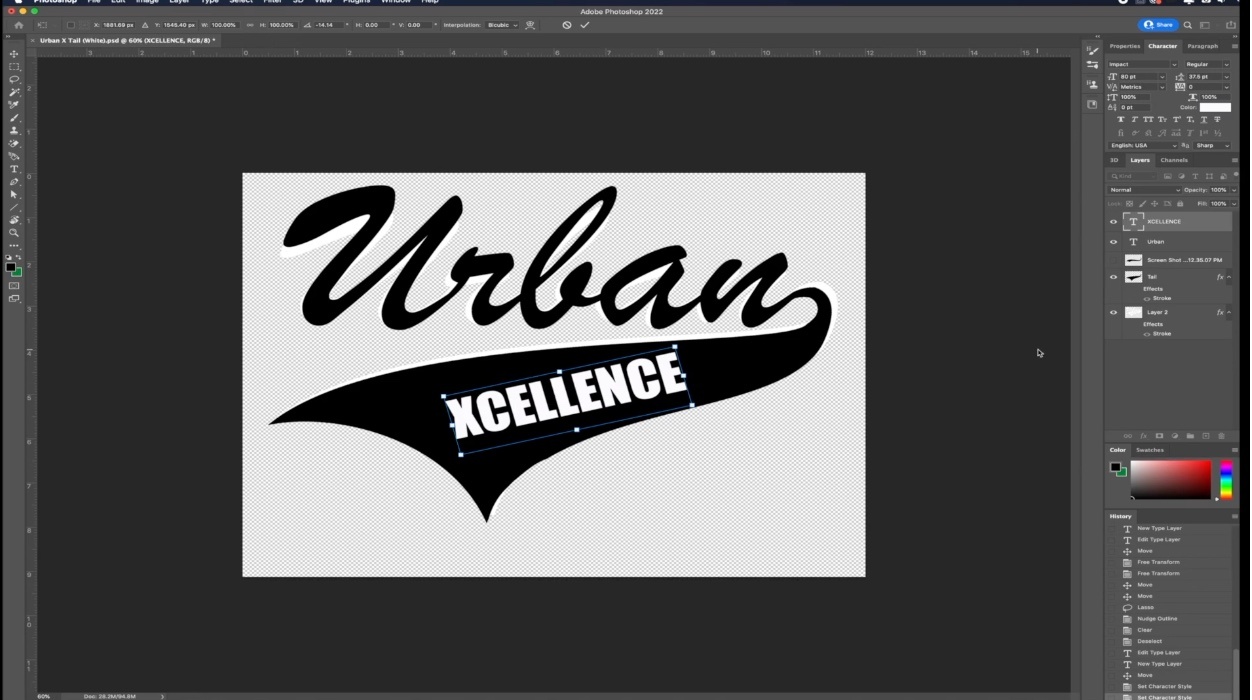
Task: Commit the transform with the checkmark icon
Action: [585, 25]
